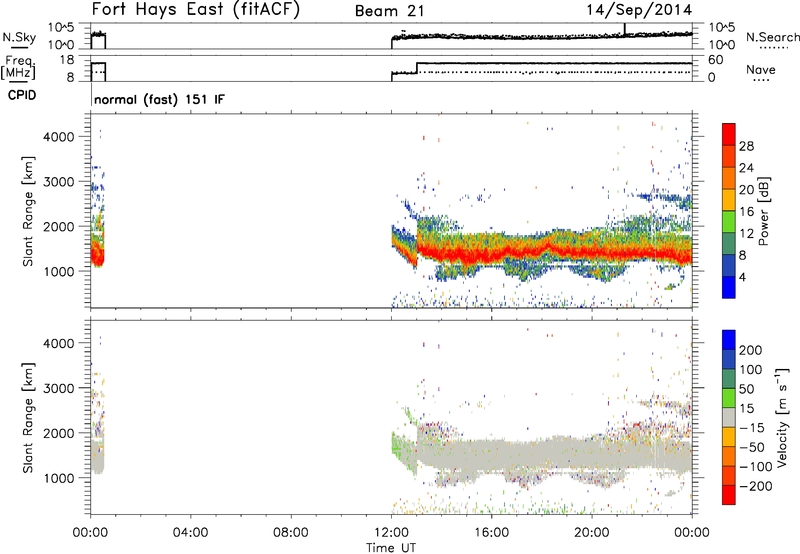800x554 pixels.
Task: Click the 'Slant Range [km]' label of power panel
Action: (x=28, y=211)
